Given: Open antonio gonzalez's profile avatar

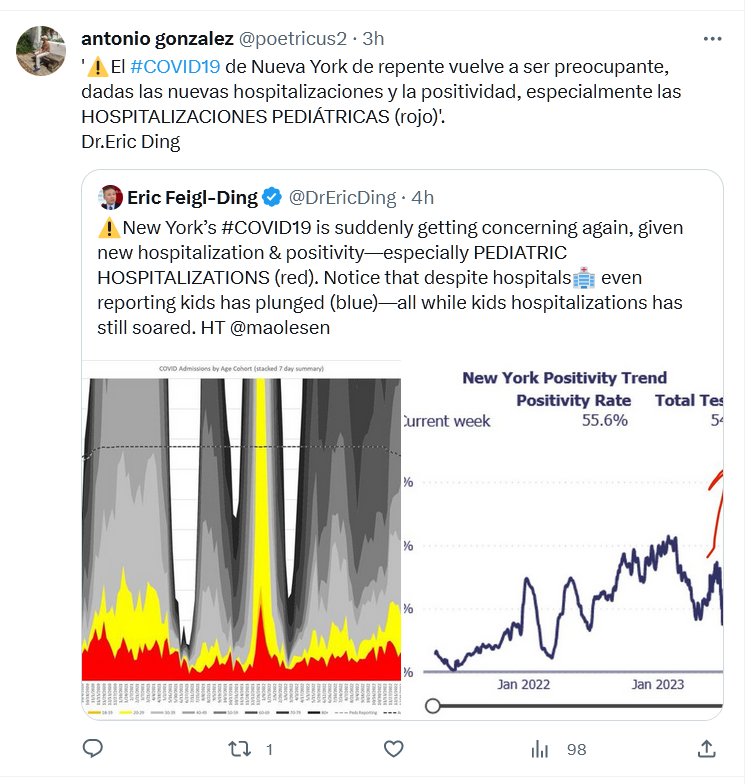Looking at the screenshot, I should click(x=41, y=51).
